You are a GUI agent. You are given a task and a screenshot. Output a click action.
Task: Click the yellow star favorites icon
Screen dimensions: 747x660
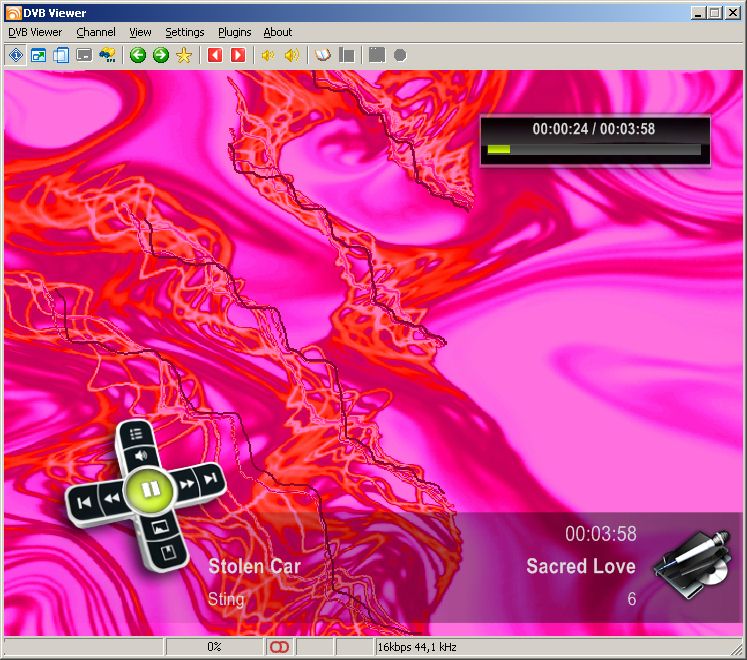184,55
